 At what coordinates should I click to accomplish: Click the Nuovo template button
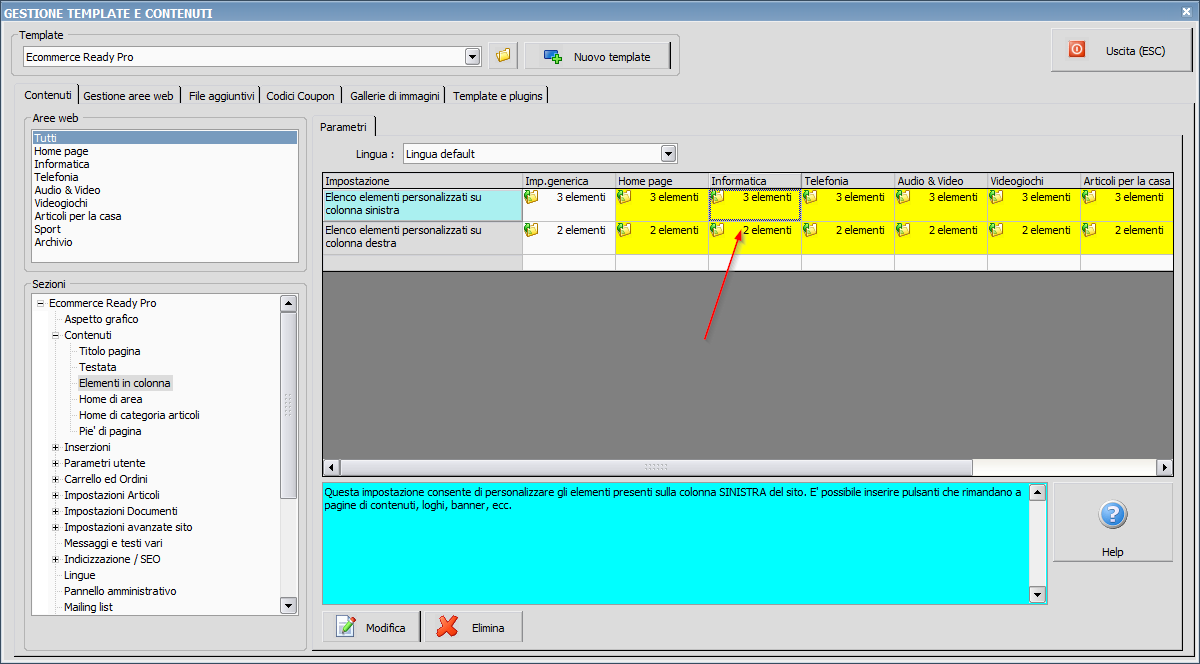click(x=596, y=57)
